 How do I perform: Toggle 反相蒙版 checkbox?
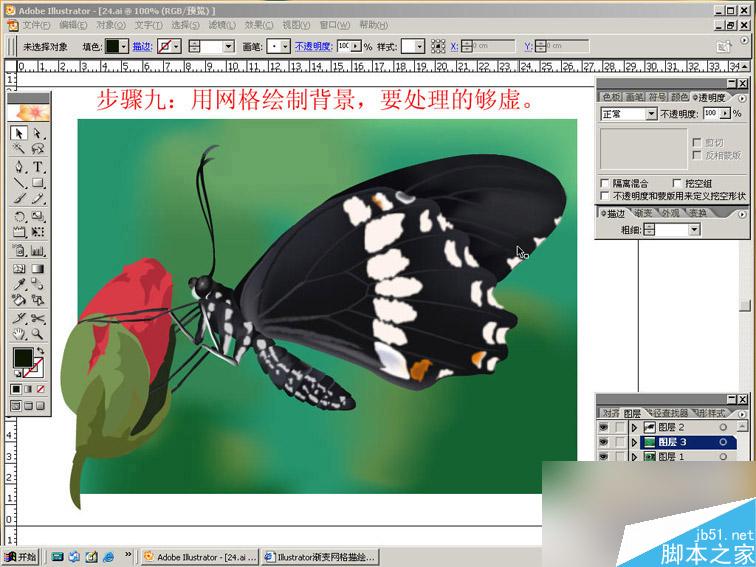coord(696,155)
